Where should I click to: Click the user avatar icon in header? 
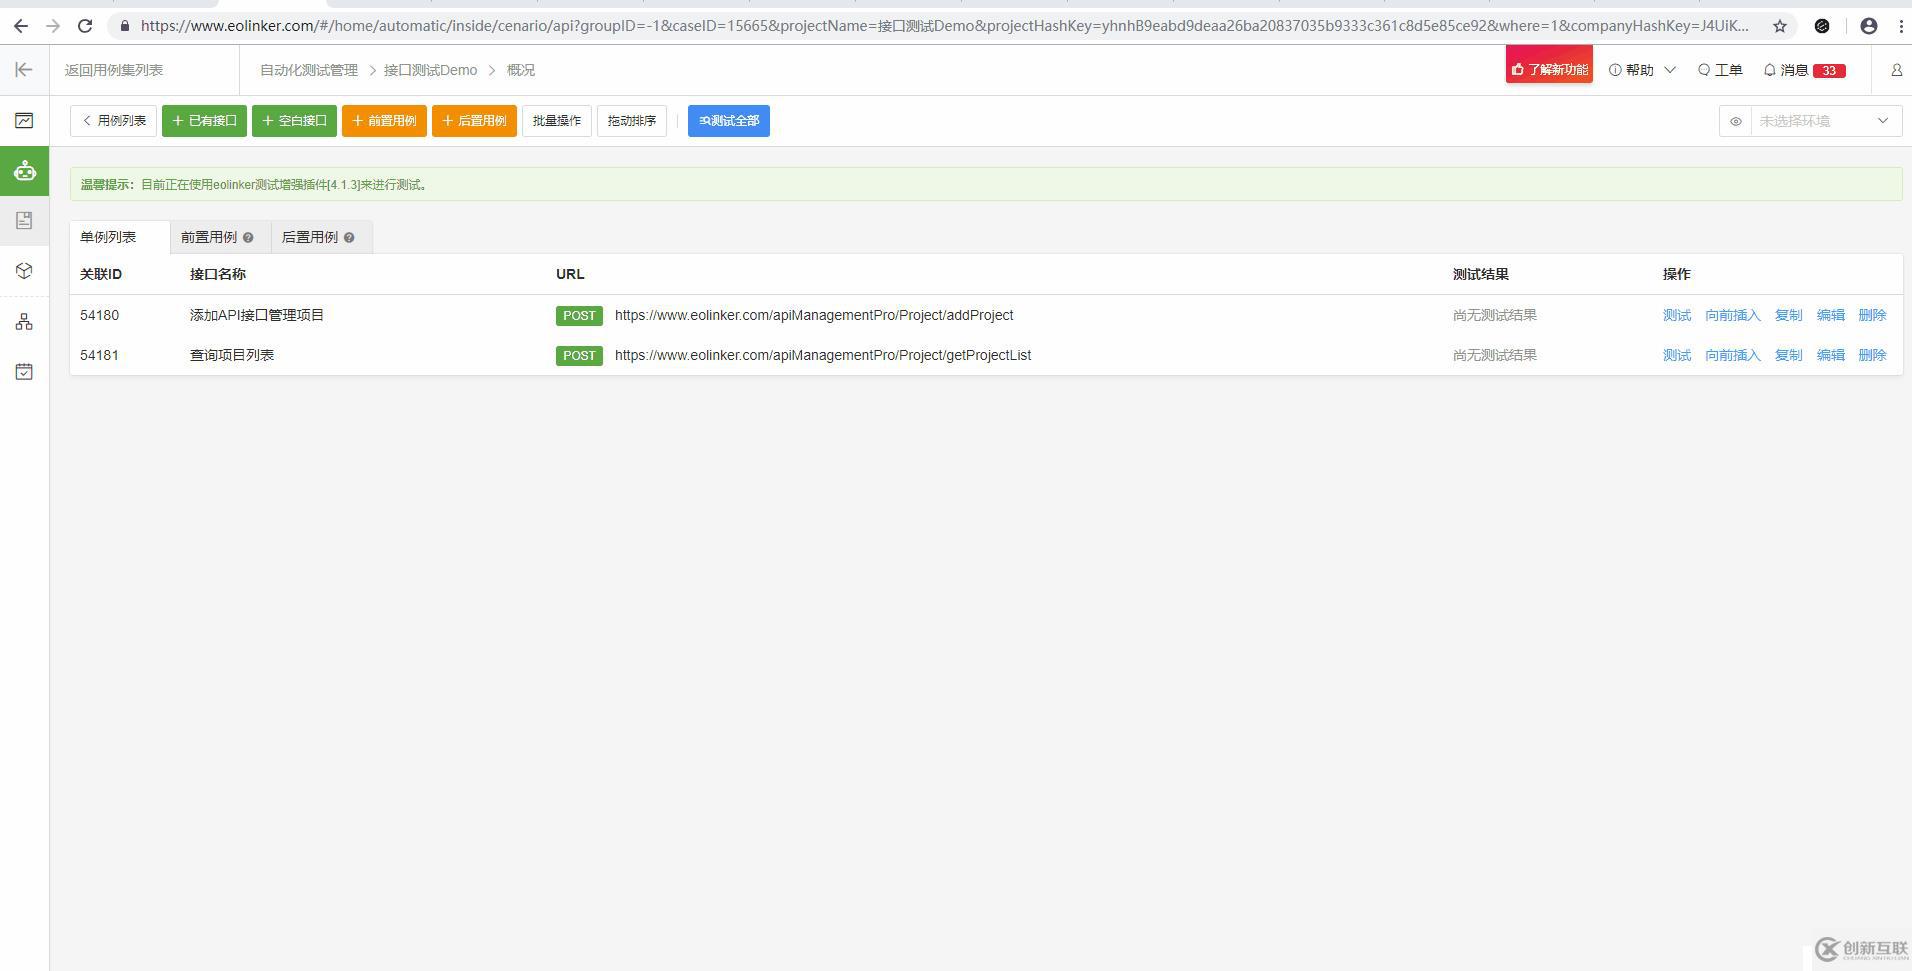click(x=1896, y=70)
